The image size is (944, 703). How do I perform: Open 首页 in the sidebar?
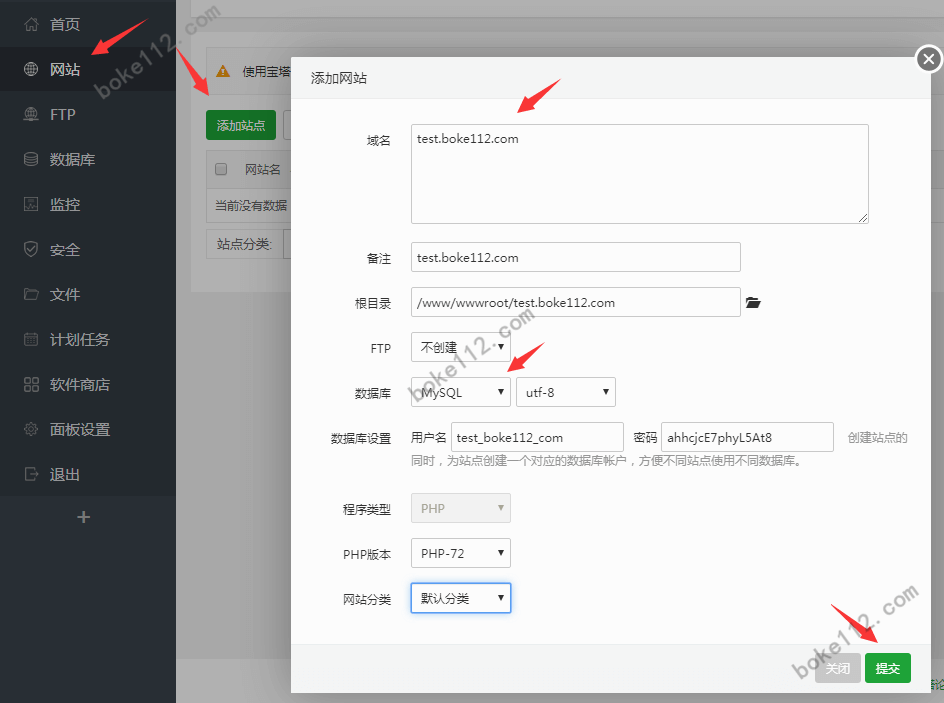[88, 24]
